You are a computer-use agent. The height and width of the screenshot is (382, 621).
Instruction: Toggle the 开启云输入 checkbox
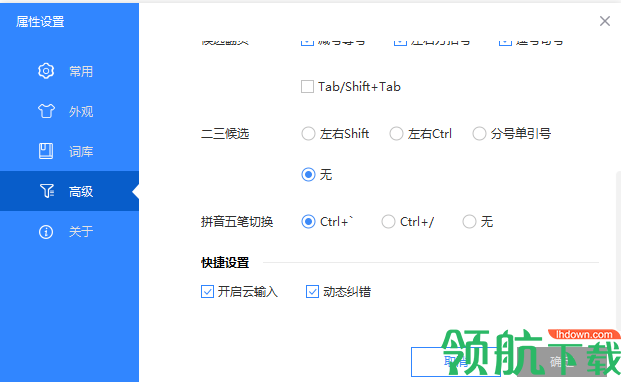coord(208,292)
